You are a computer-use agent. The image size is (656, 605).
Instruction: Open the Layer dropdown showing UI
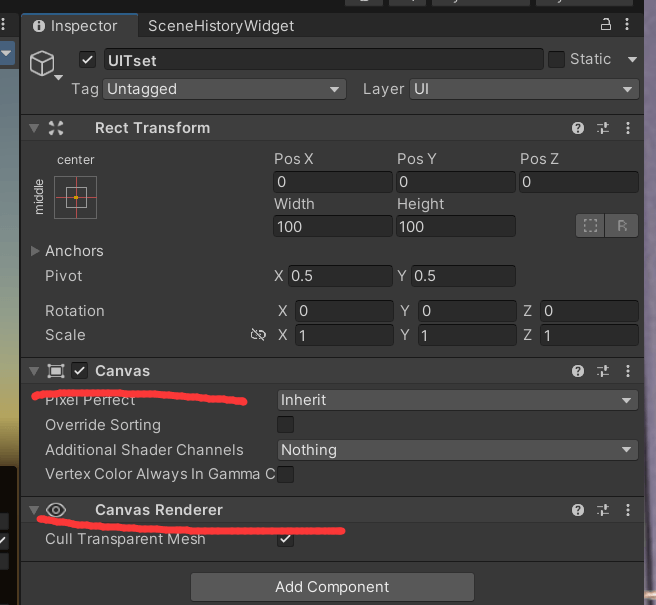coord(523,89)
